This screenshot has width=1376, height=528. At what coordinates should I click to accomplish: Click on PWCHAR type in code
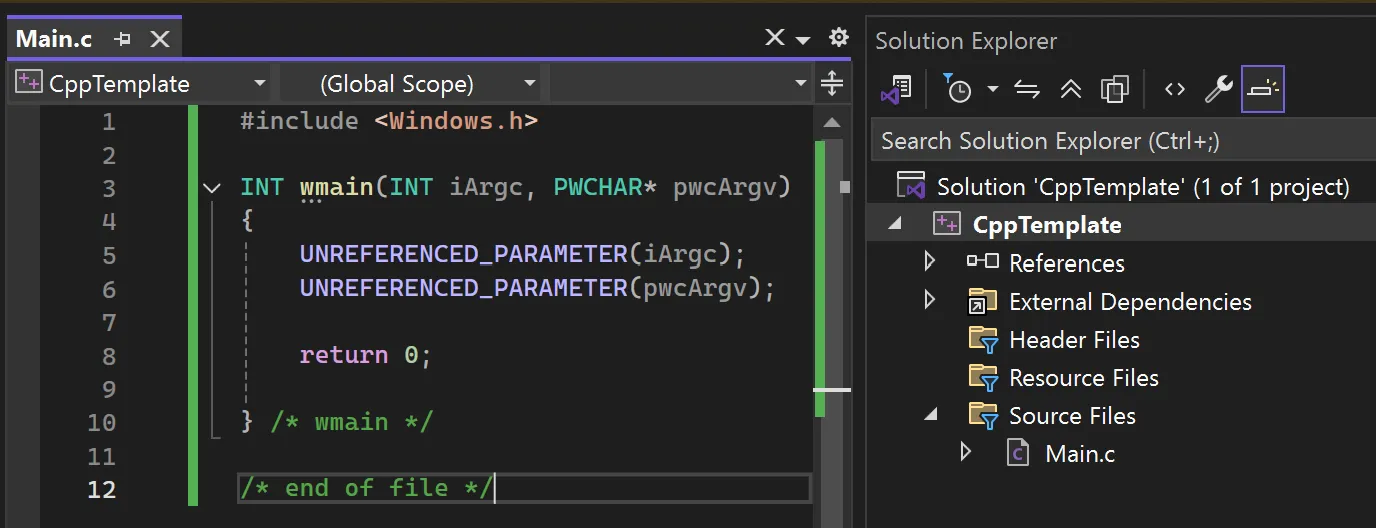598,188
